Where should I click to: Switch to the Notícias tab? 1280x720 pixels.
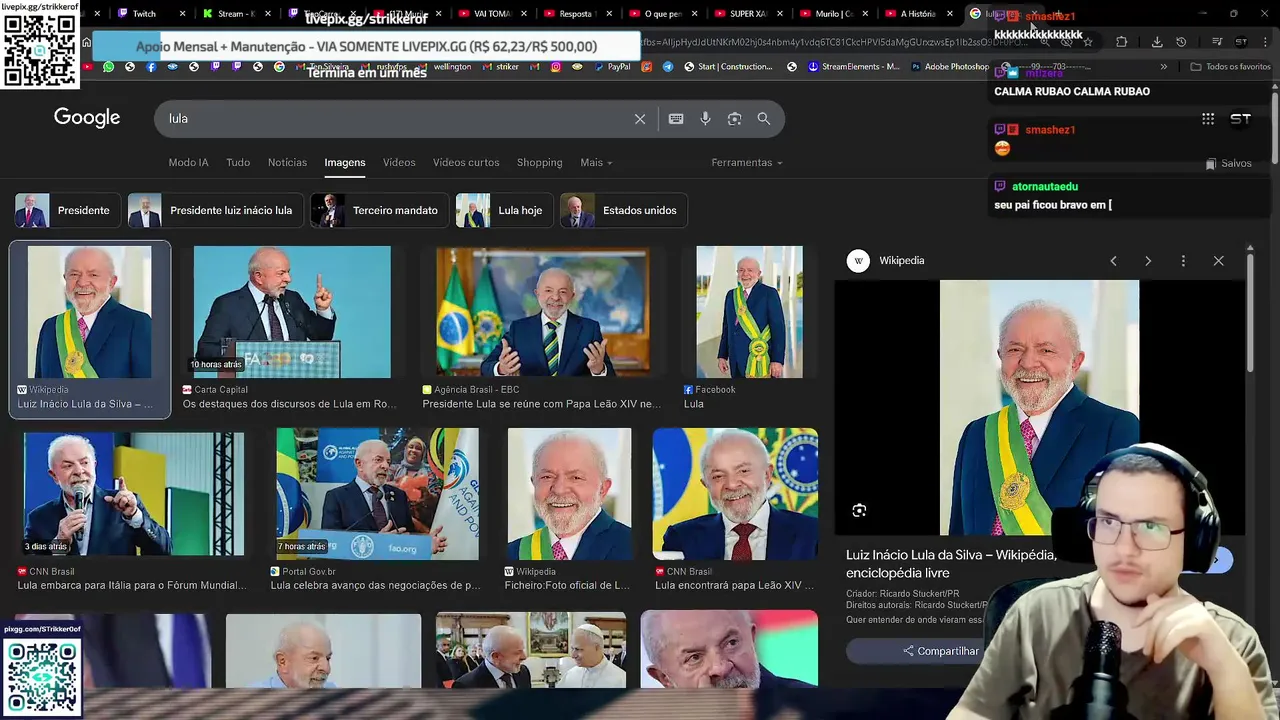[287, 163]
